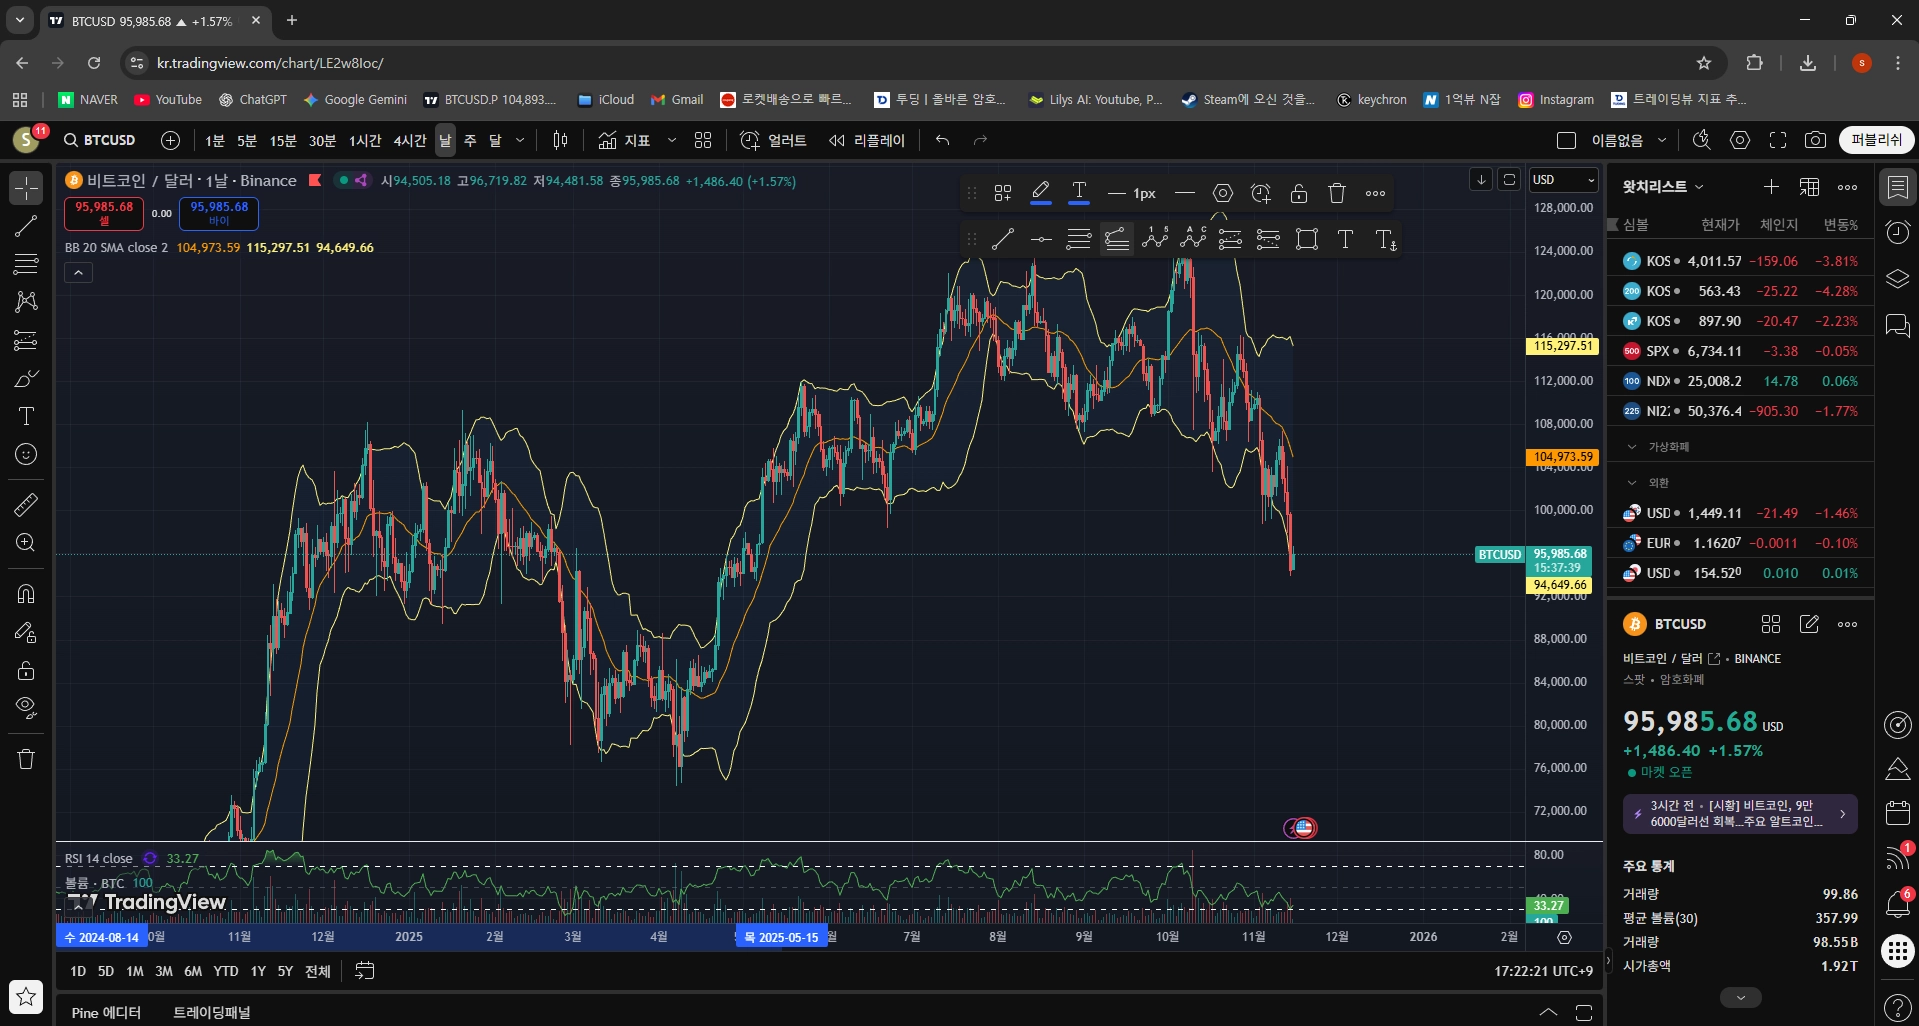Toggle the lock all drawings tool

[26, 670]
